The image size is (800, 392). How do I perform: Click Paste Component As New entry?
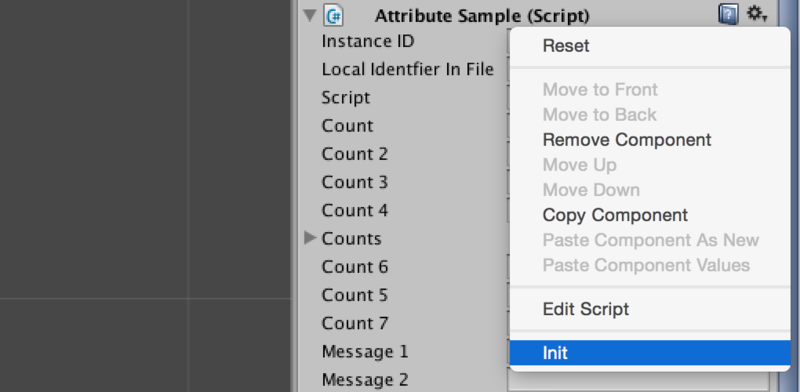click(x=650, y=240)
